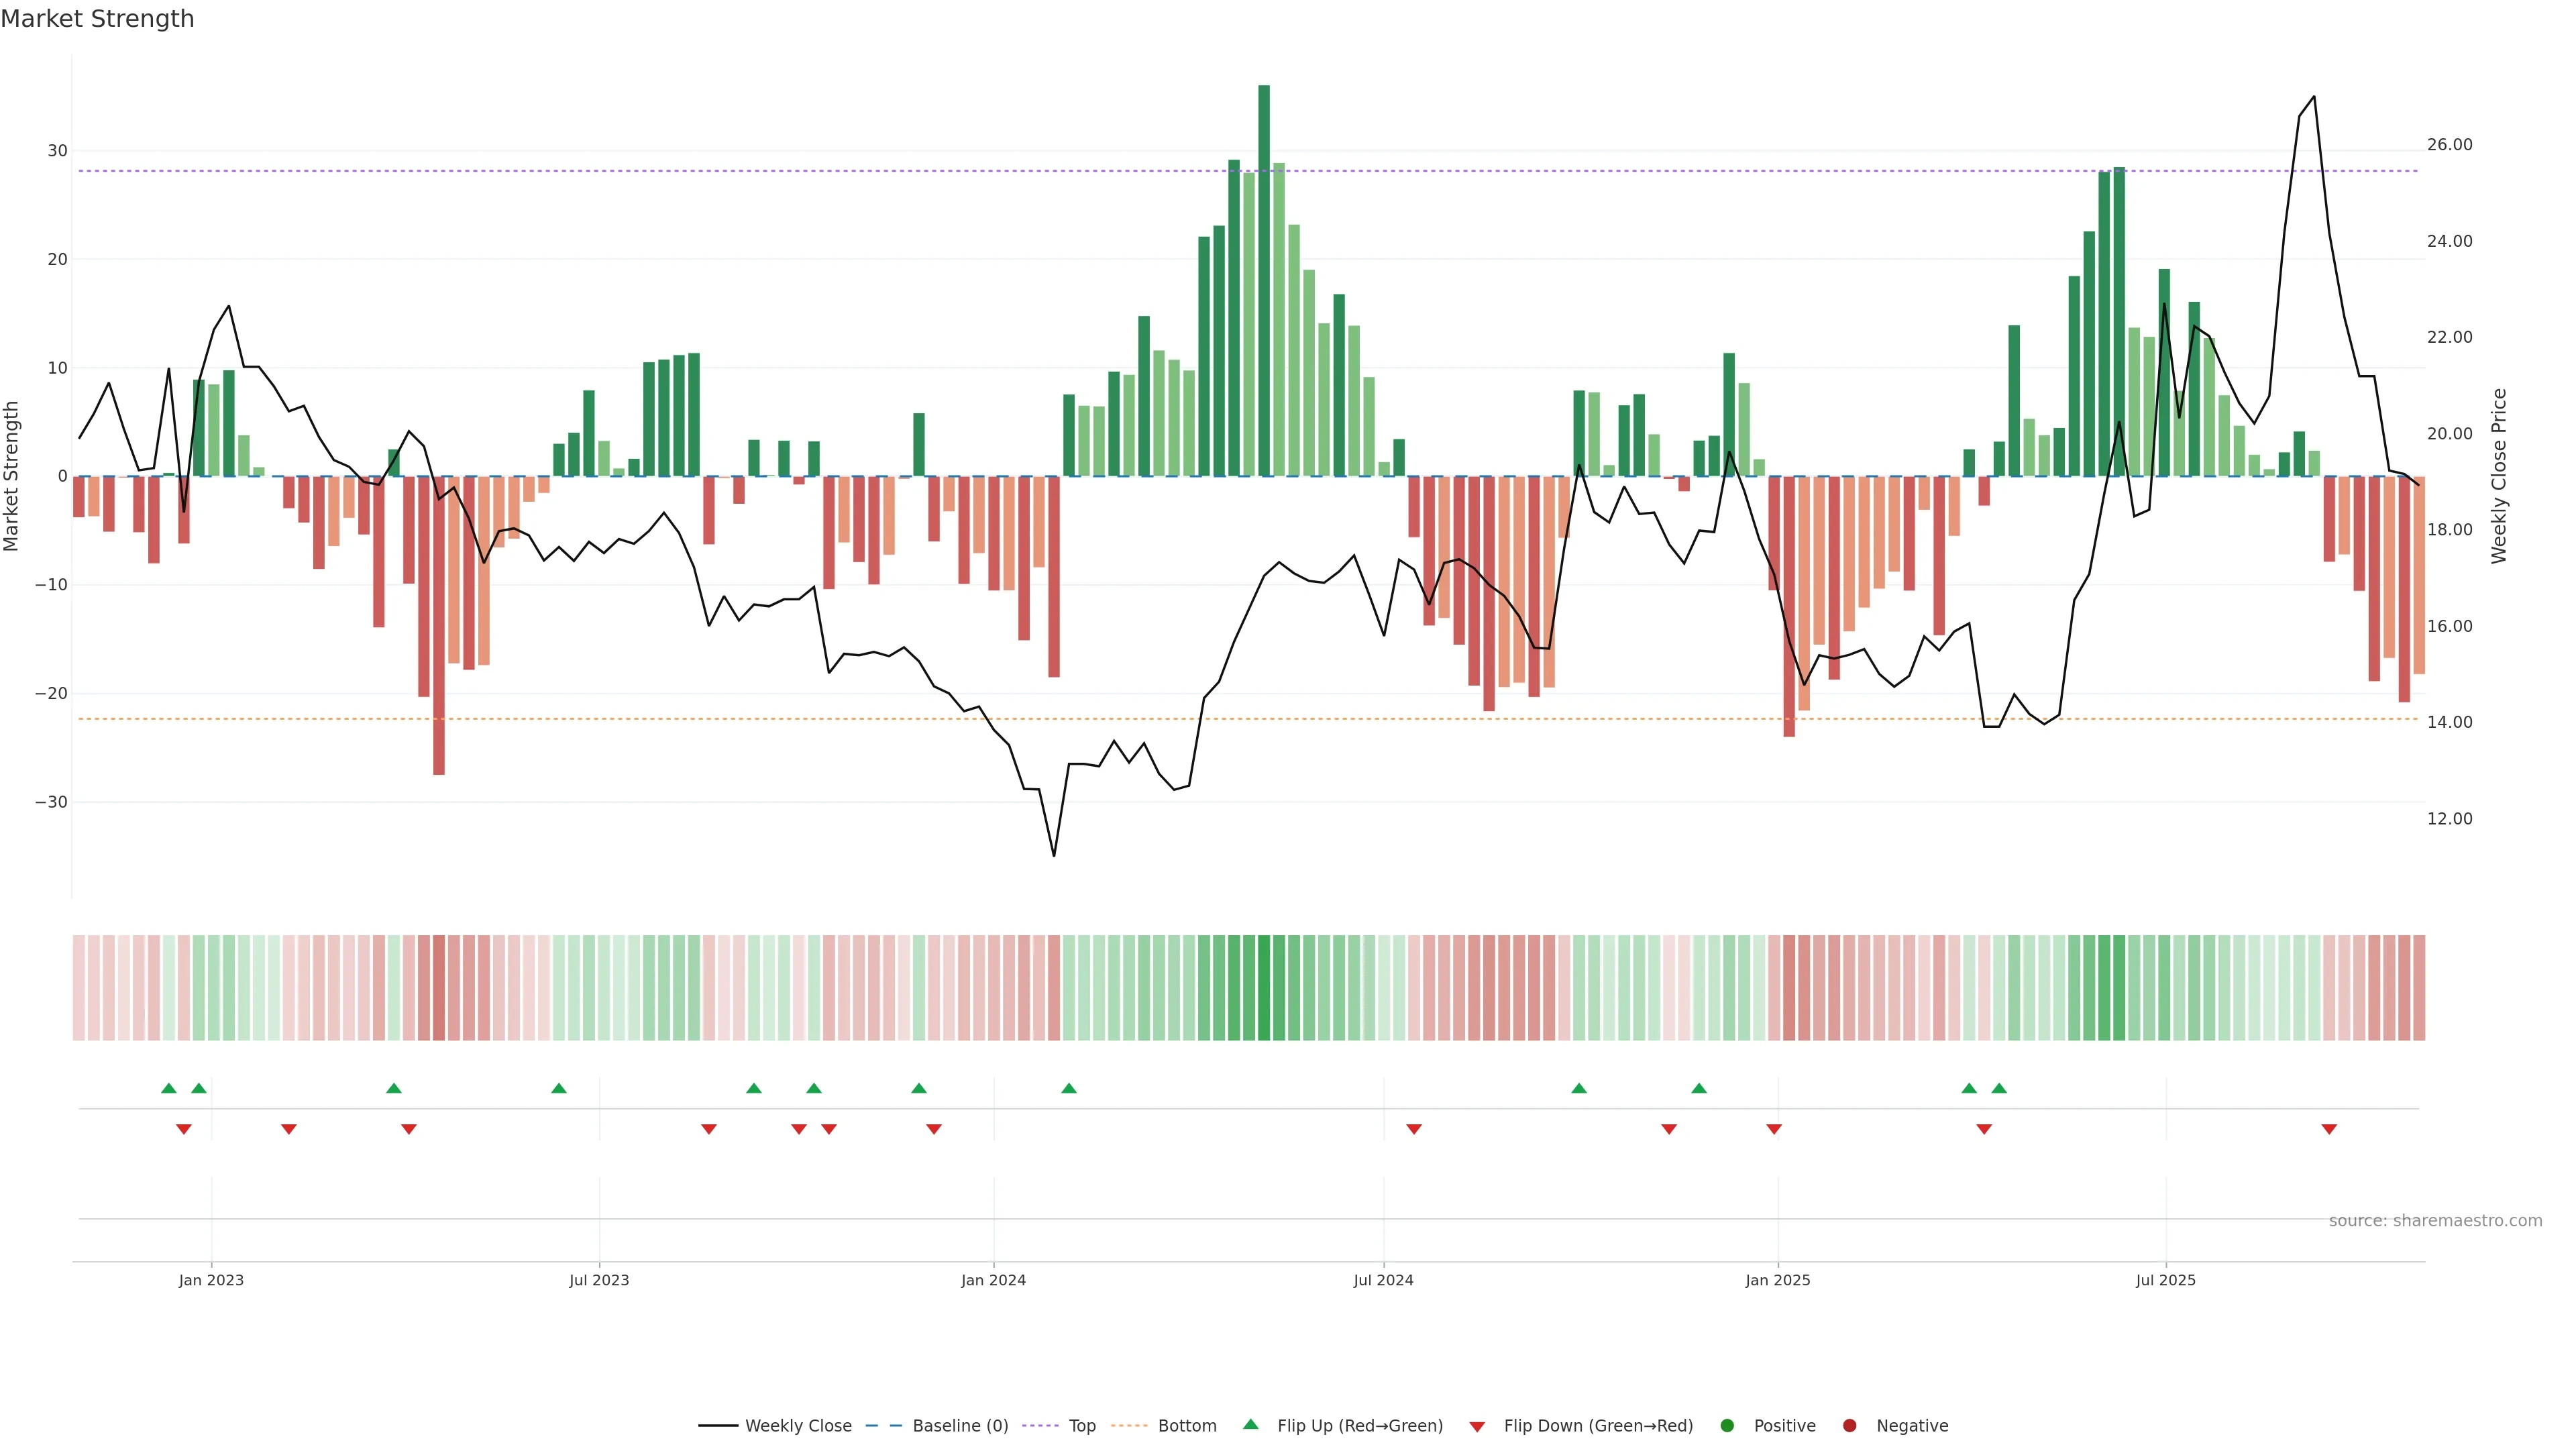Click the Market Strength chart title
The width and height of the screenshot is (2576, 1449).
pyautogui.click(x=97, y=19)
